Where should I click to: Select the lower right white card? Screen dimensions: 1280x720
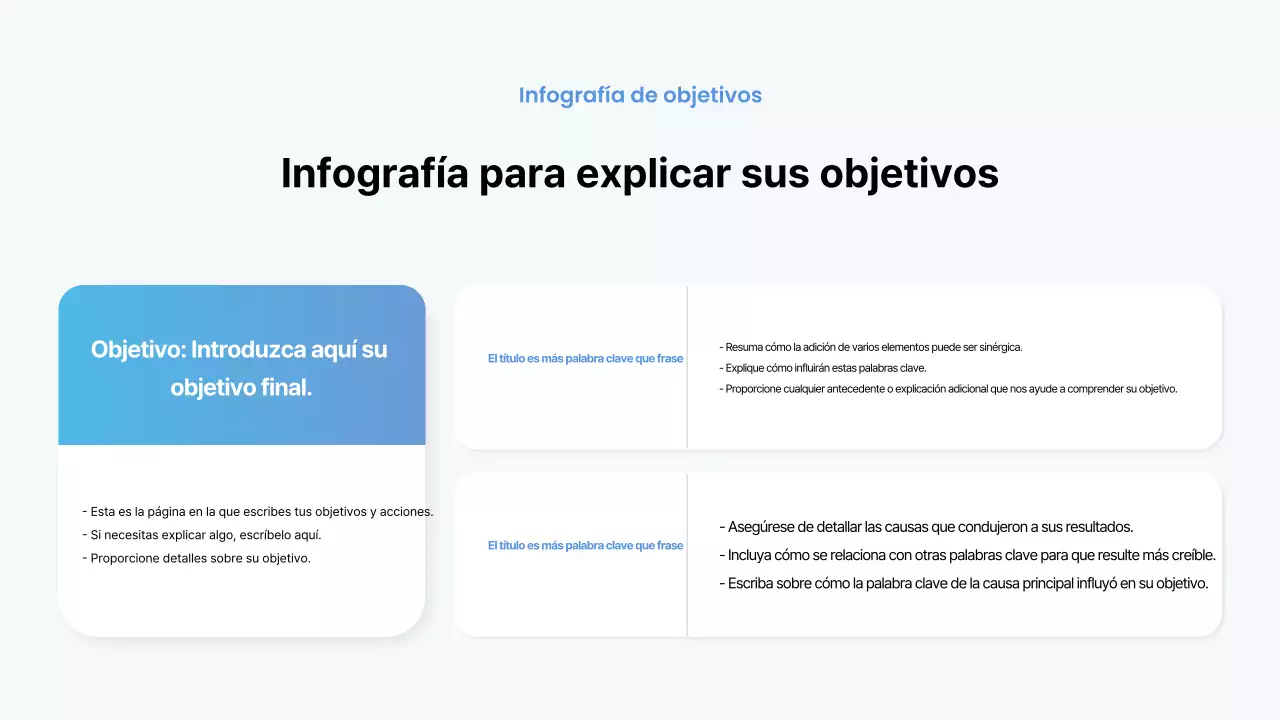point(838,554)
